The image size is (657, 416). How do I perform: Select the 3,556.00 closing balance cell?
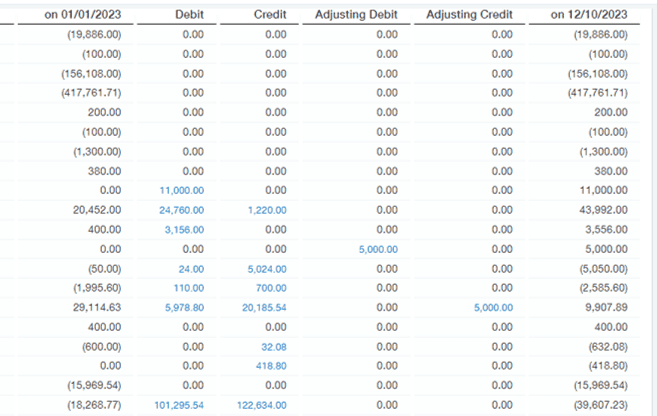coord(606,230)
